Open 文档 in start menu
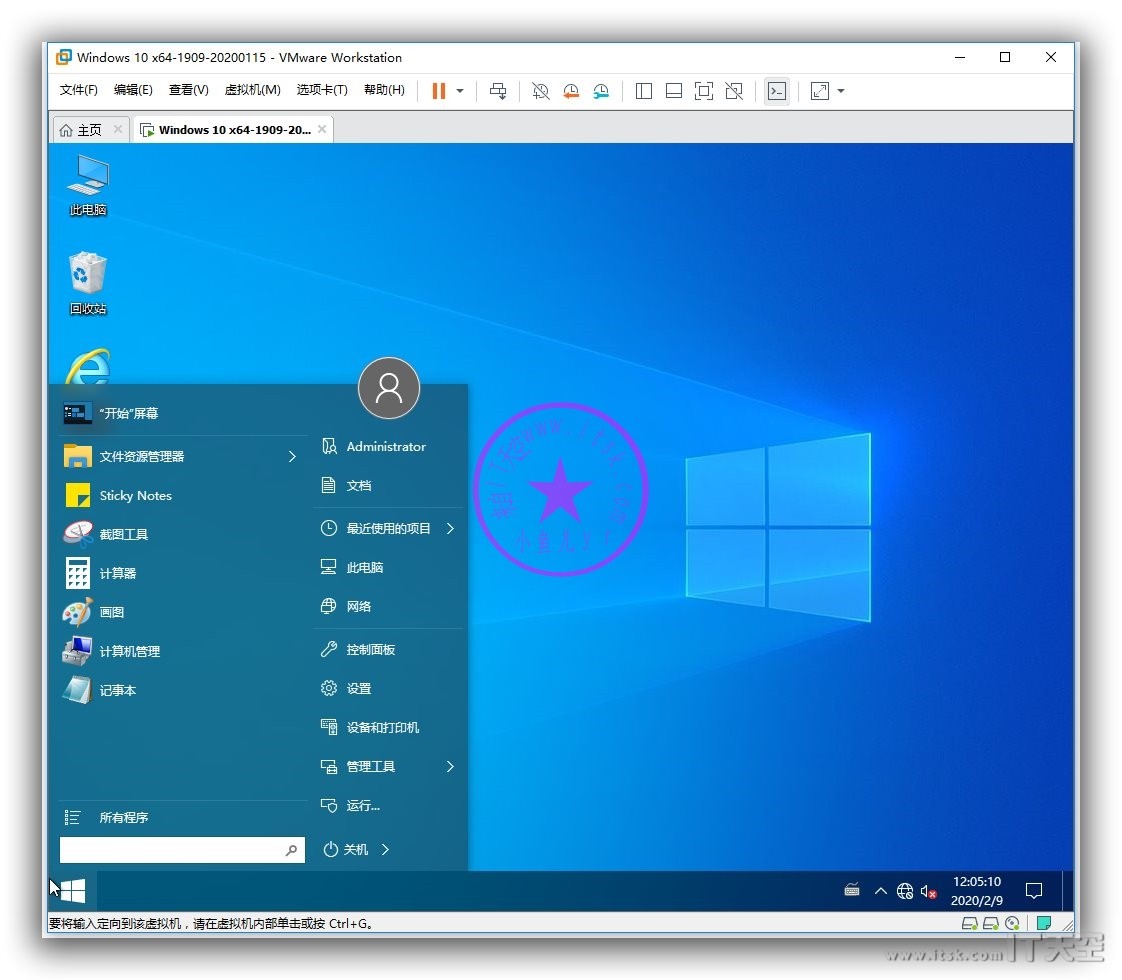The width and height of the screenshot is (1122, 980). pos(389,486)
